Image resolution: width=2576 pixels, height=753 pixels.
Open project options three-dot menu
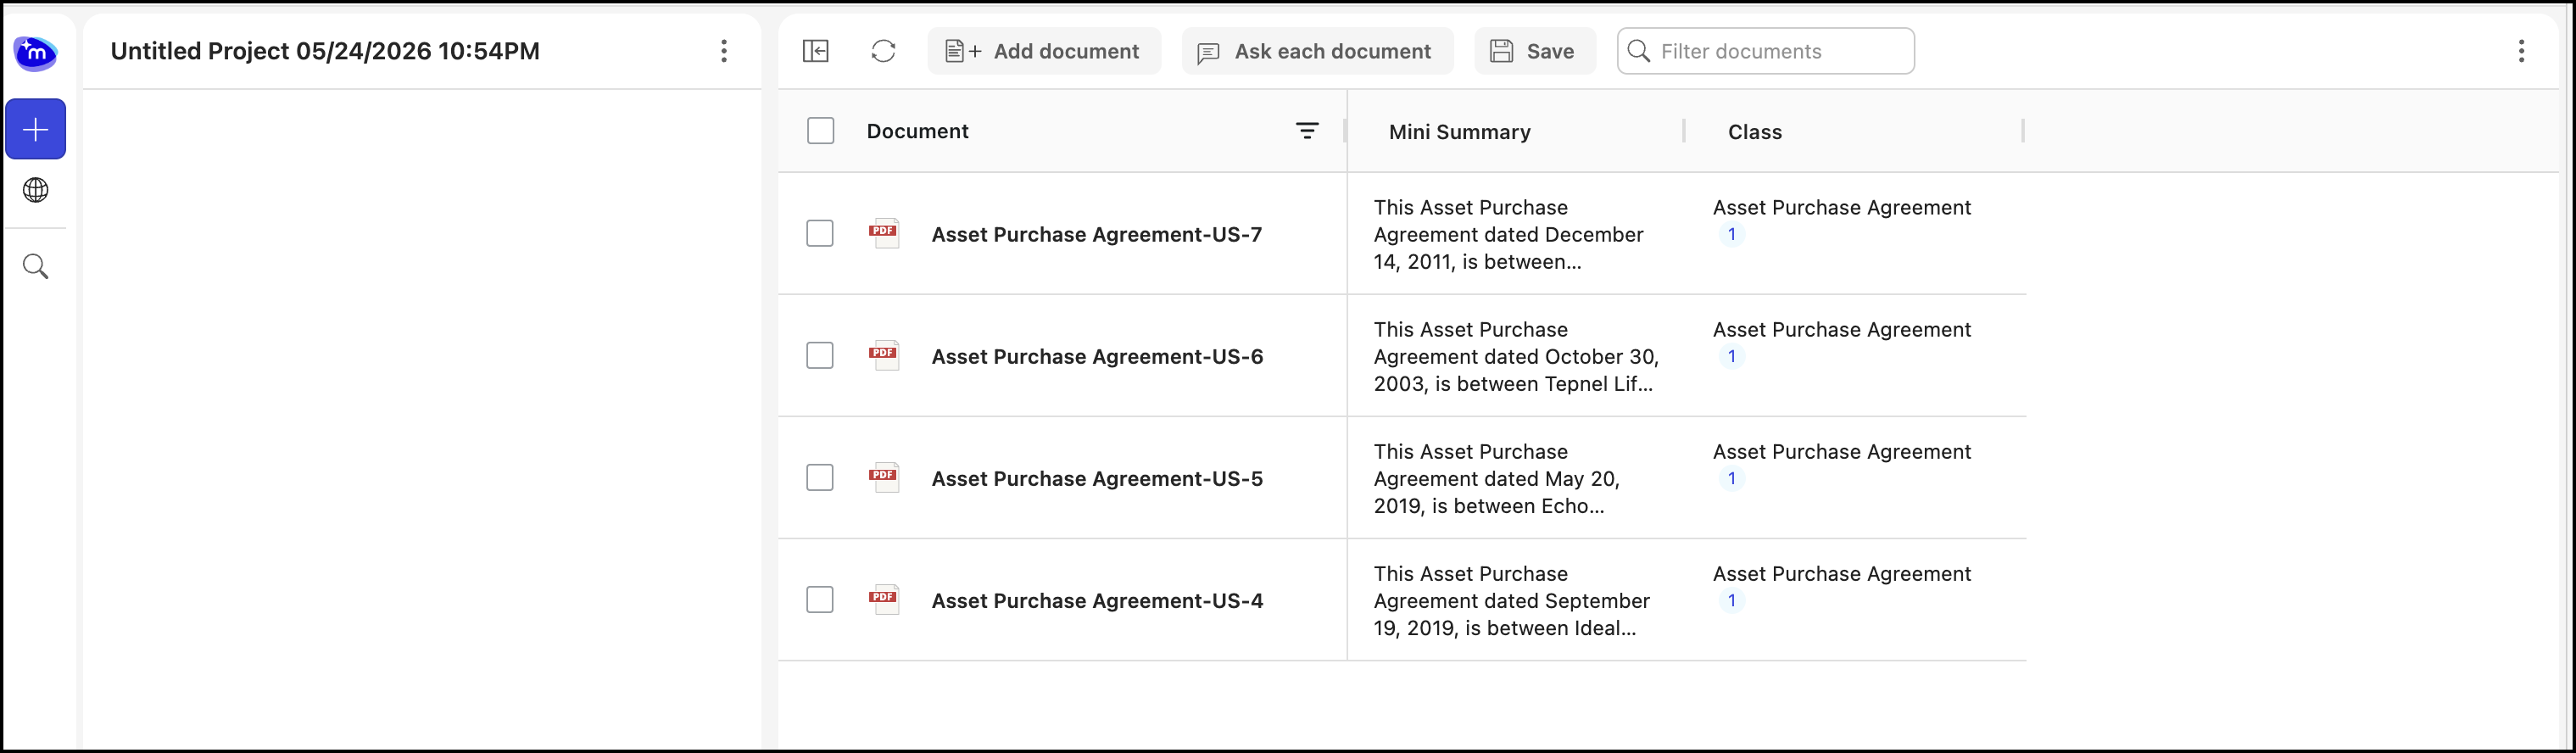pyautogui.click(x=724, y=51)
